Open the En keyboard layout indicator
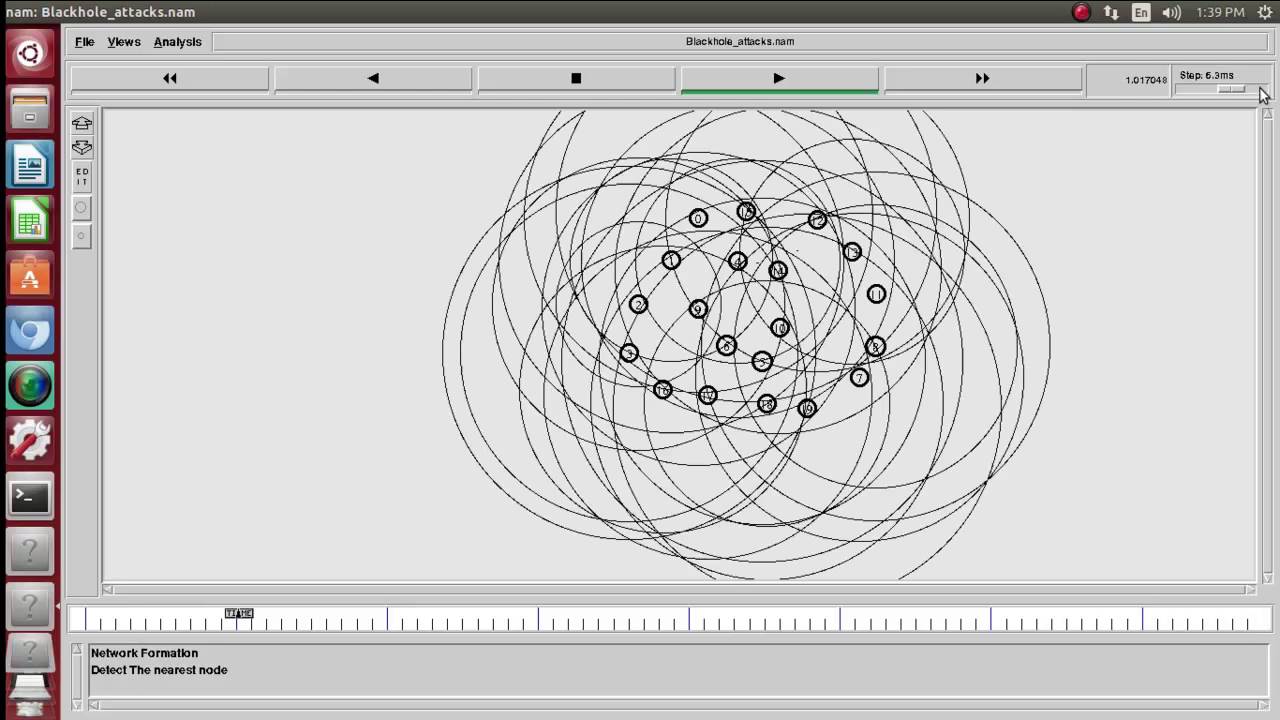1280x720 pixels. coord(1141,12)
